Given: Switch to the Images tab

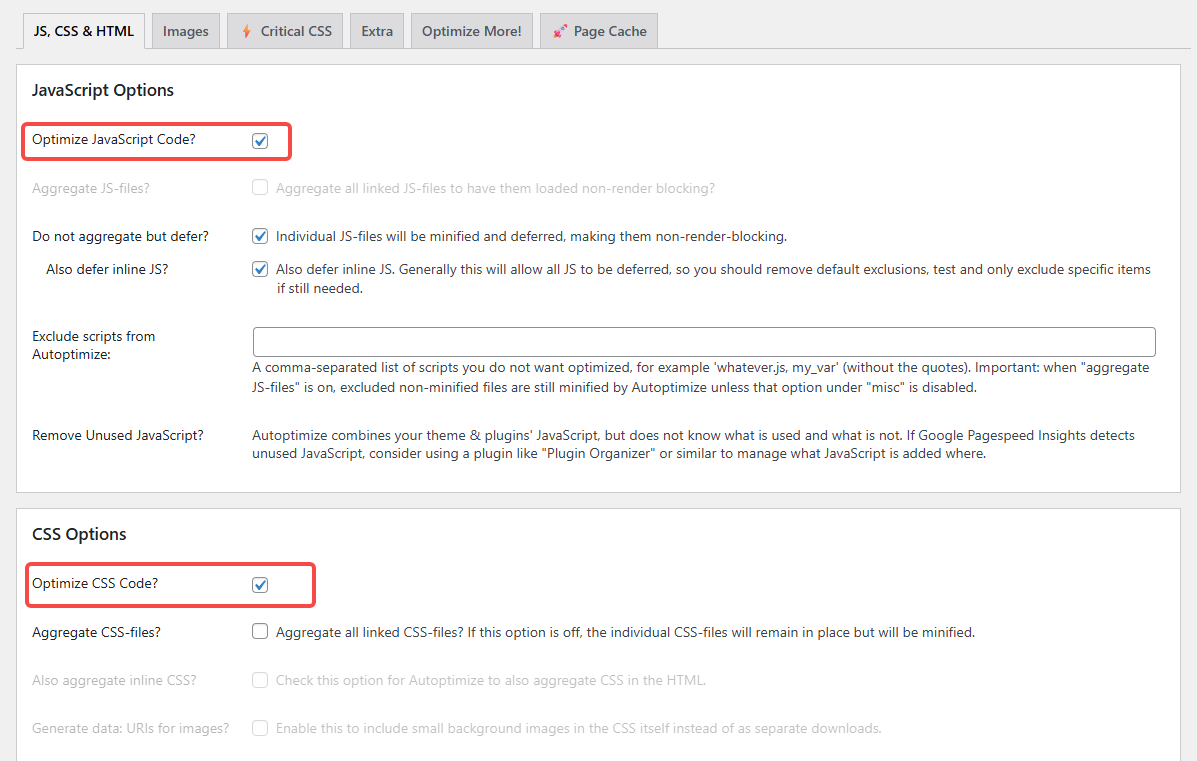Looking at the screenshot, I should [x=185, y=30].
